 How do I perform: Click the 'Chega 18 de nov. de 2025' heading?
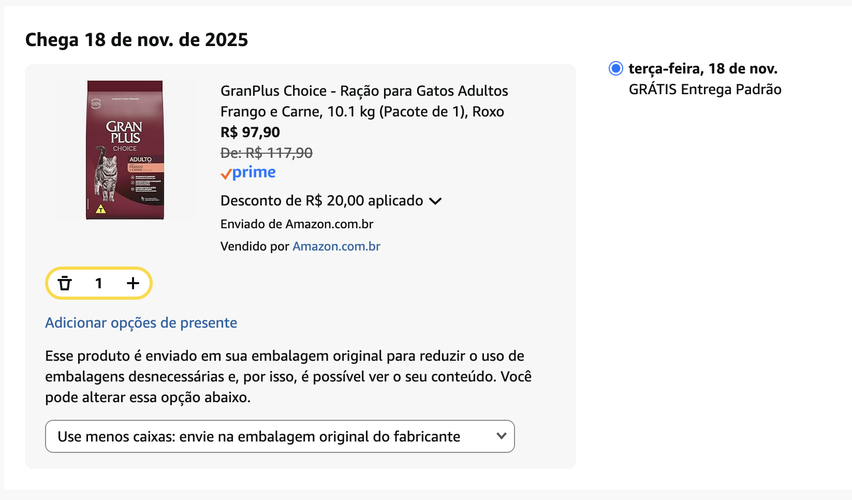(136, 40)
